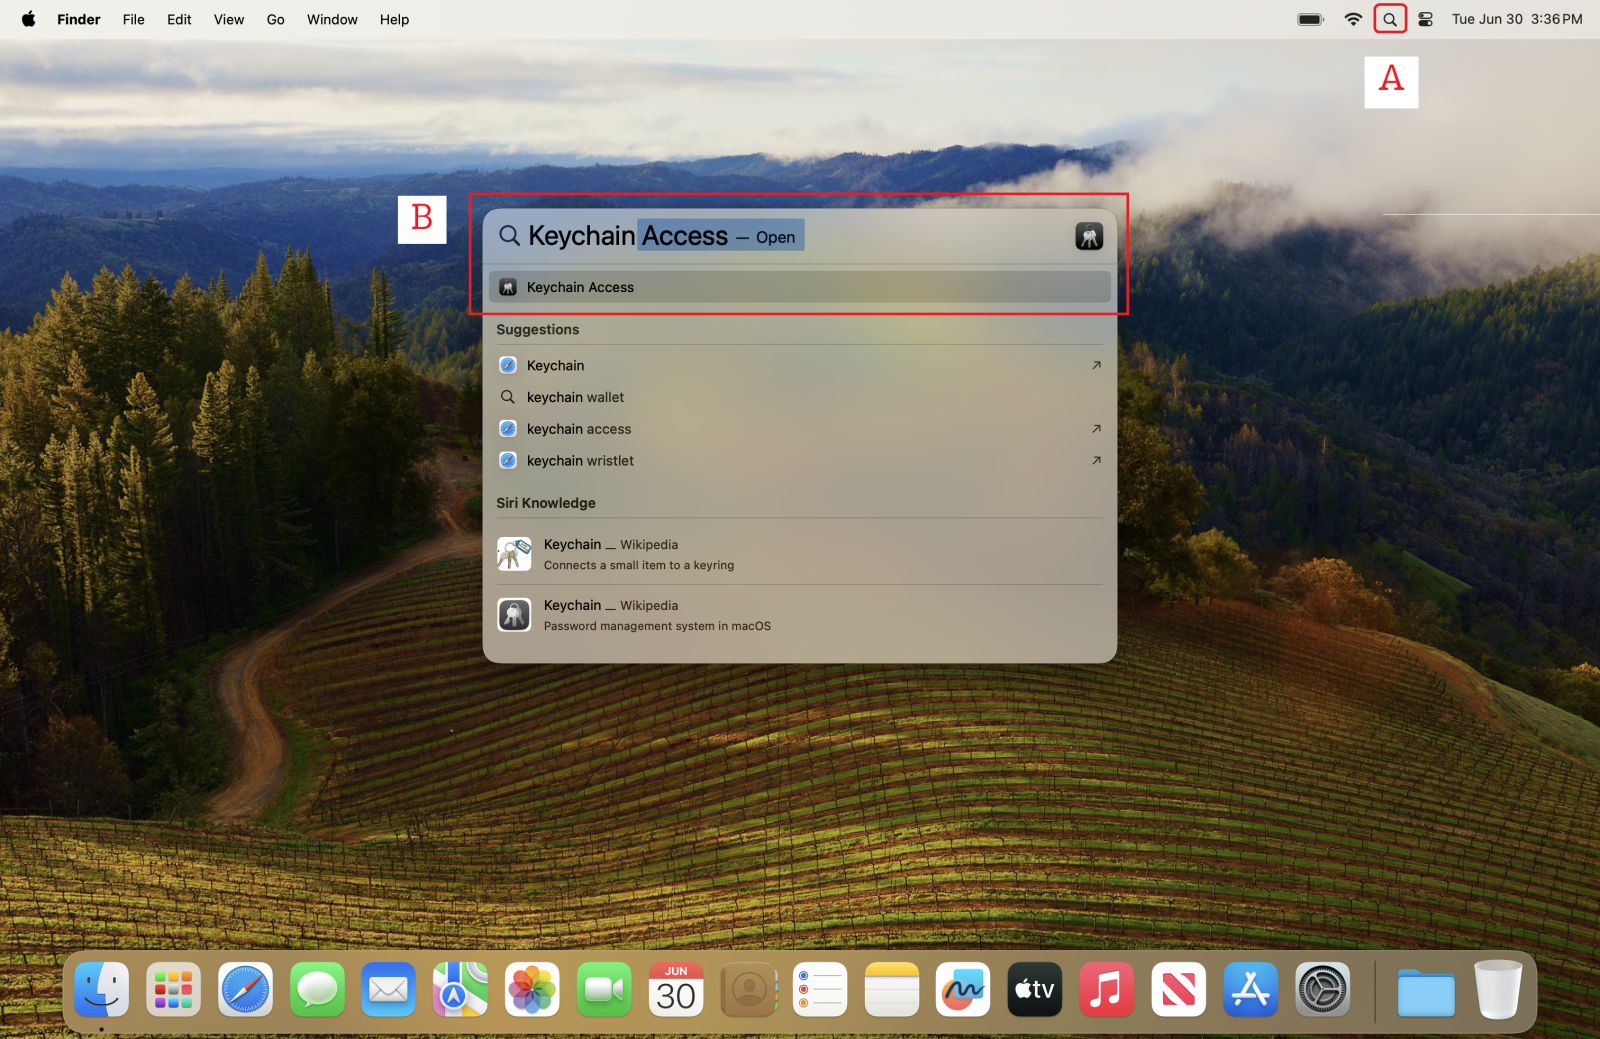Launch FaceTime from the Dock
The image size is (1600, 1039).
pyautogui.click(x=605, y=990)
